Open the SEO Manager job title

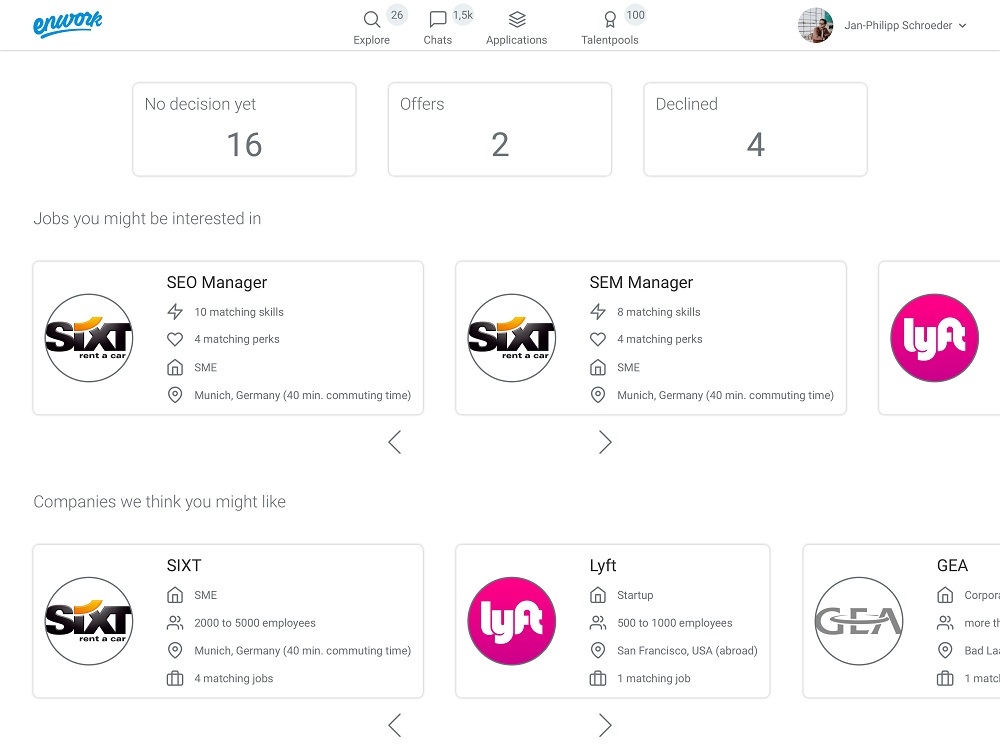(217, 282)
